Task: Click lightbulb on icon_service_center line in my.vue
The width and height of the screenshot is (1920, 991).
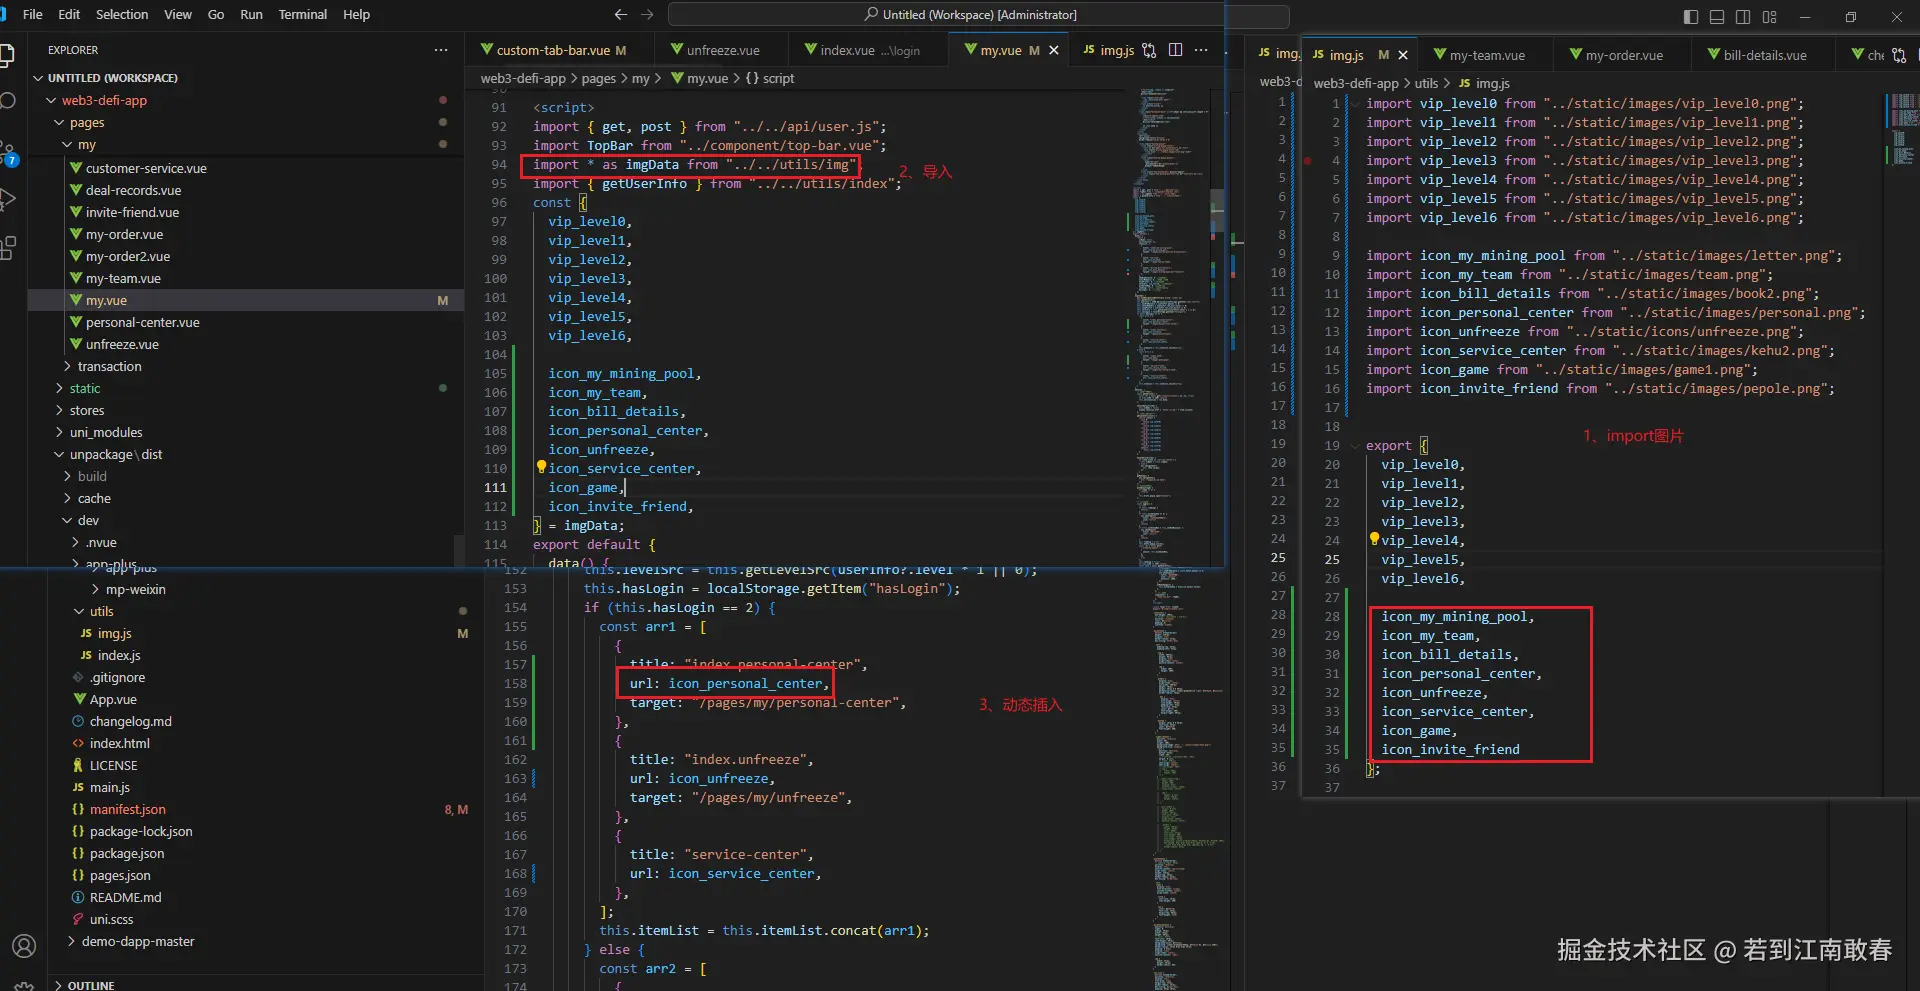Action: pos(541,467)
